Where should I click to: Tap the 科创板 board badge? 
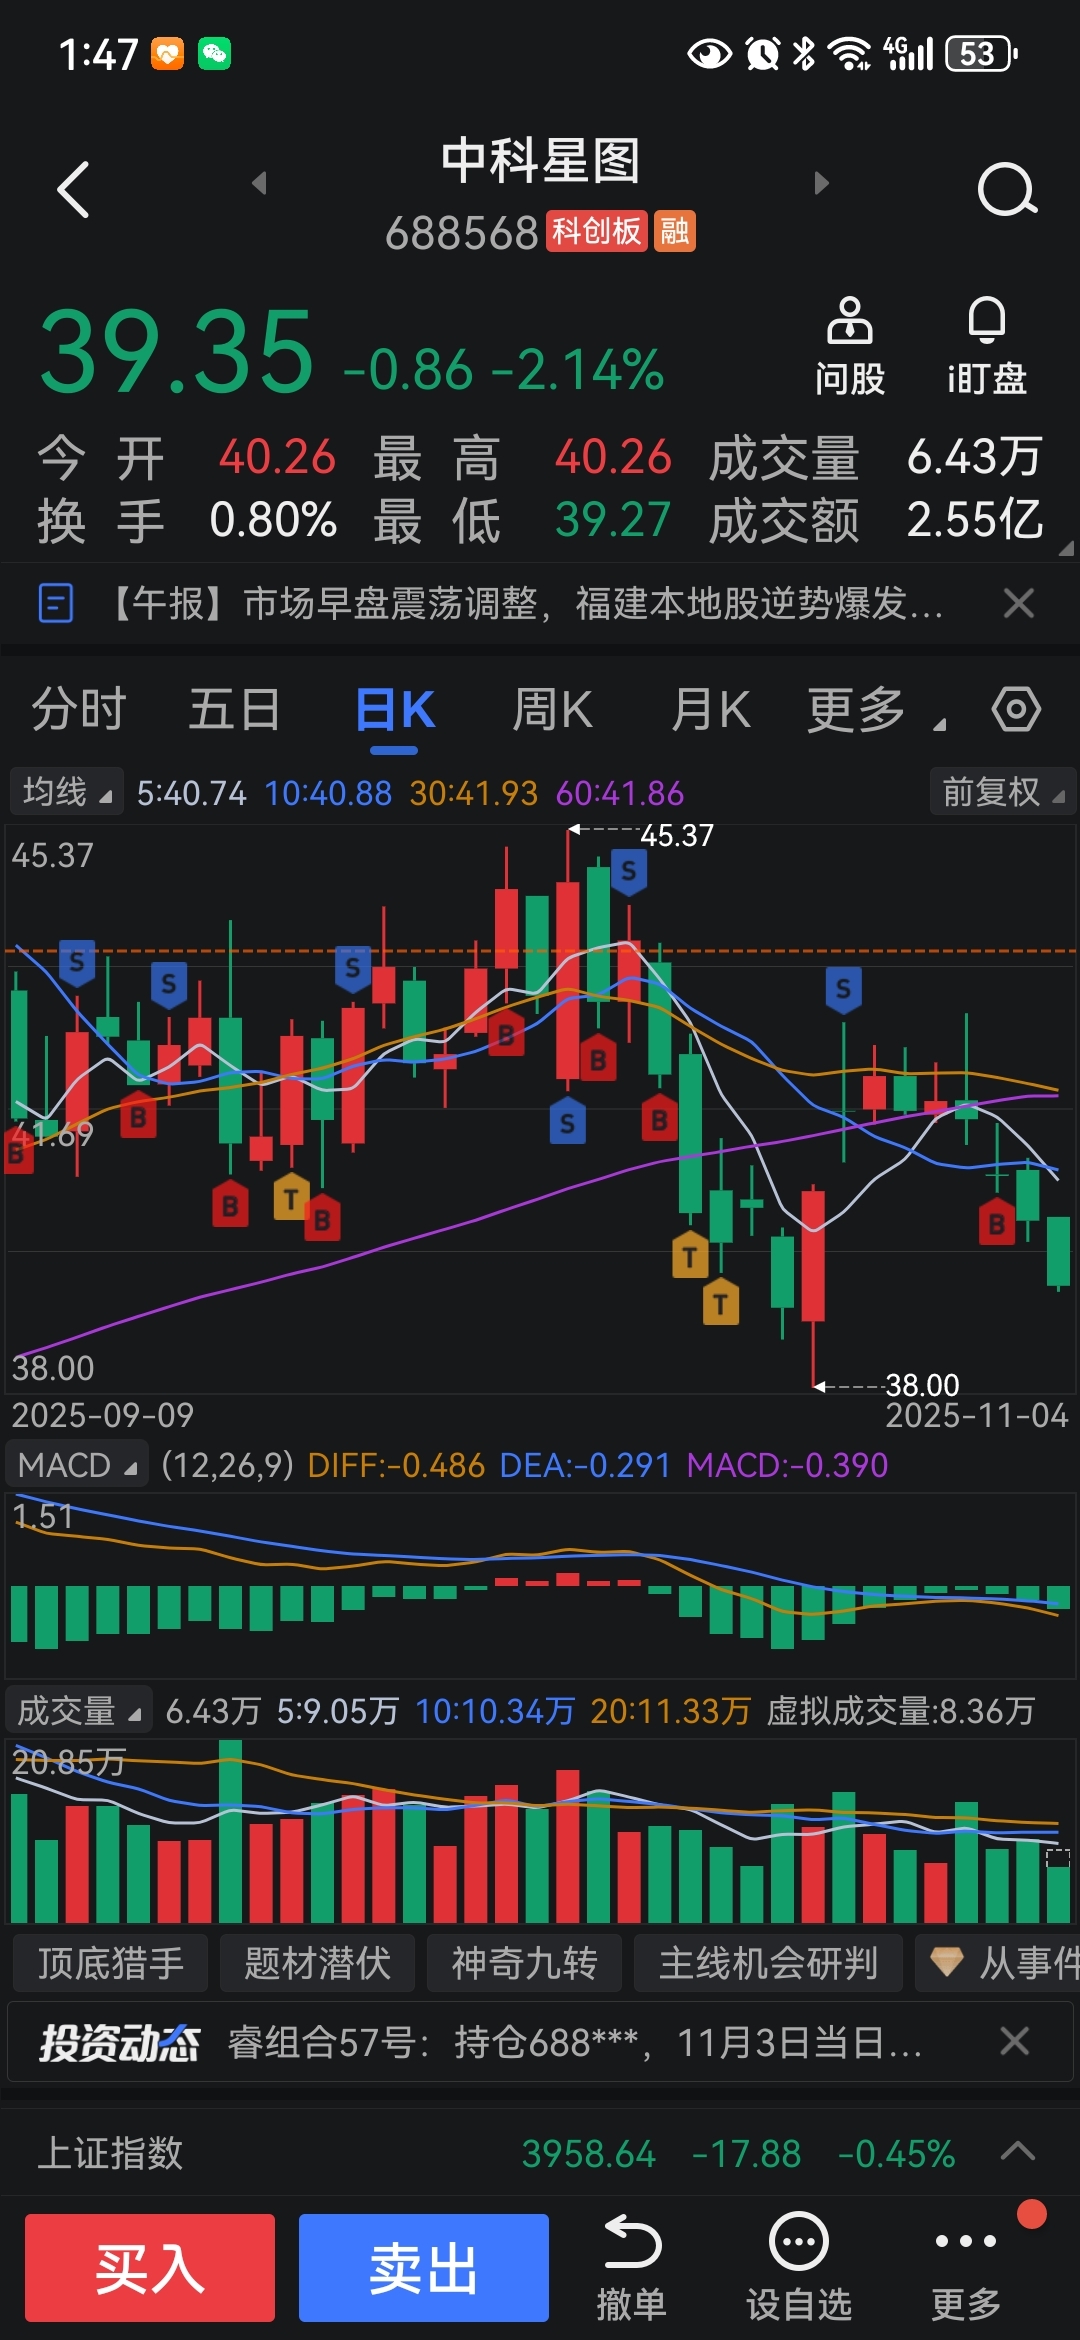[x=597, y=231]
